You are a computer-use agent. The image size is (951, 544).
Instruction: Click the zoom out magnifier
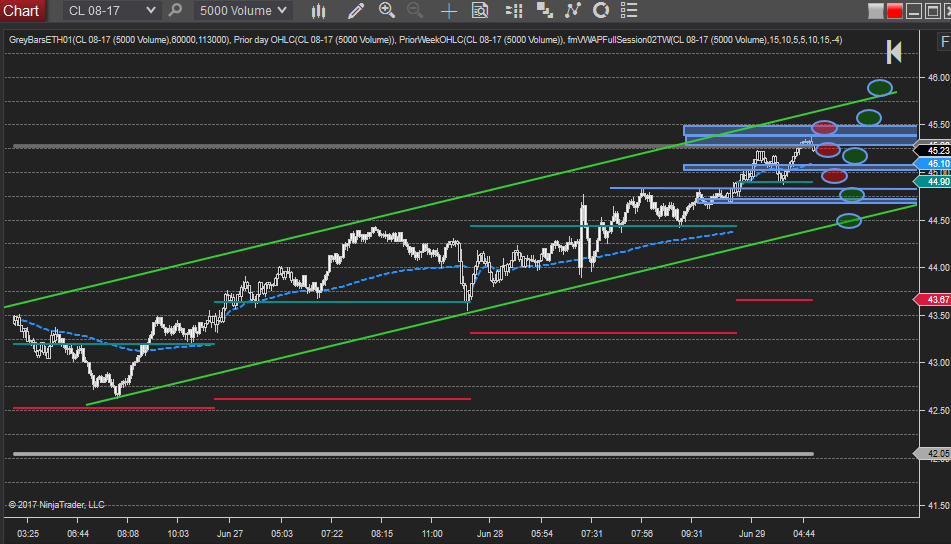coord(415,10)
